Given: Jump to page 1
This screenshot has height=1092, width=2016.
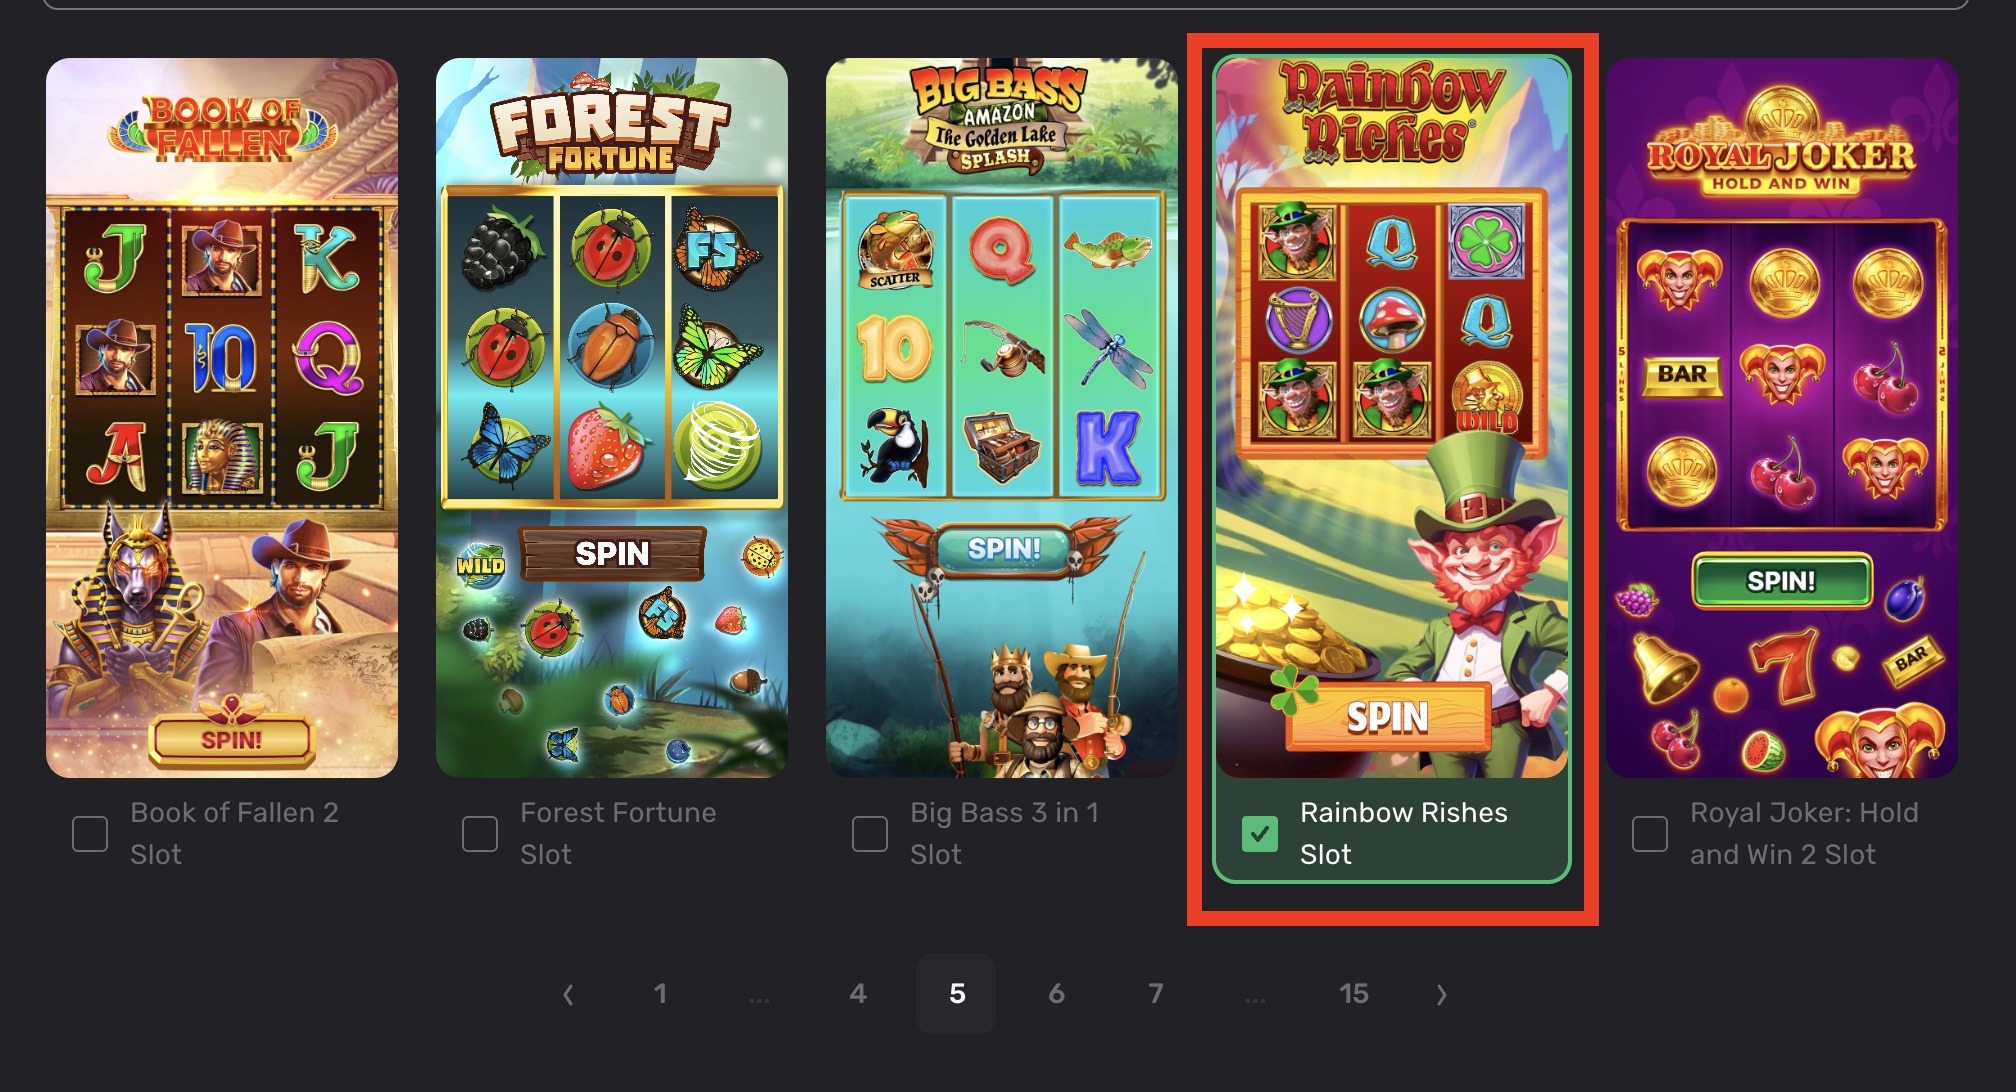Looking at the screenshot, I should click(660, 994).
